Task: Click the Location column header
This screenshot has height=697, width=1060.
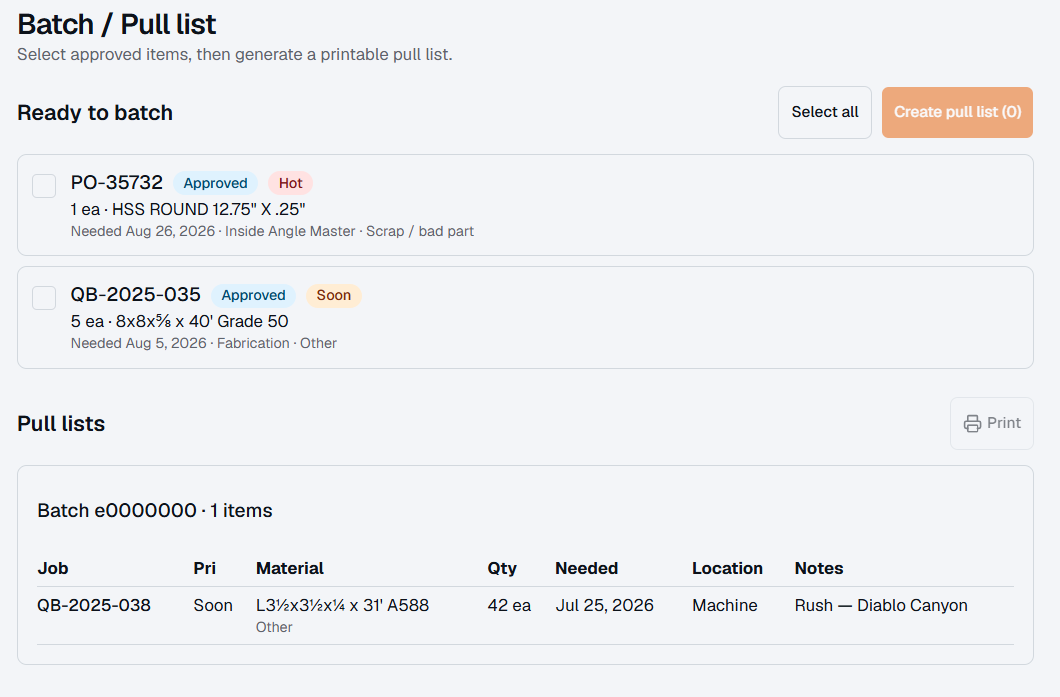Action: pos(727,569)
